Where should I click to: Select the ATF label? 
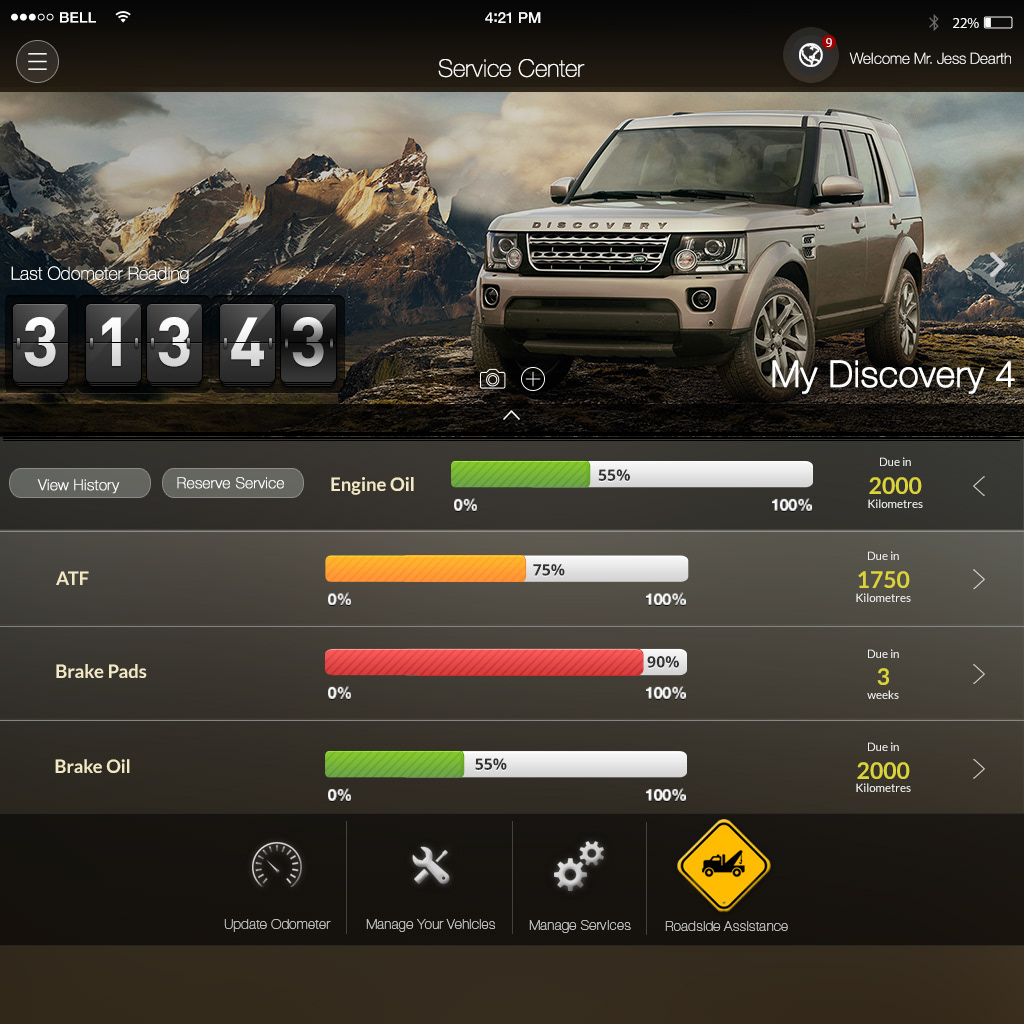72,579
